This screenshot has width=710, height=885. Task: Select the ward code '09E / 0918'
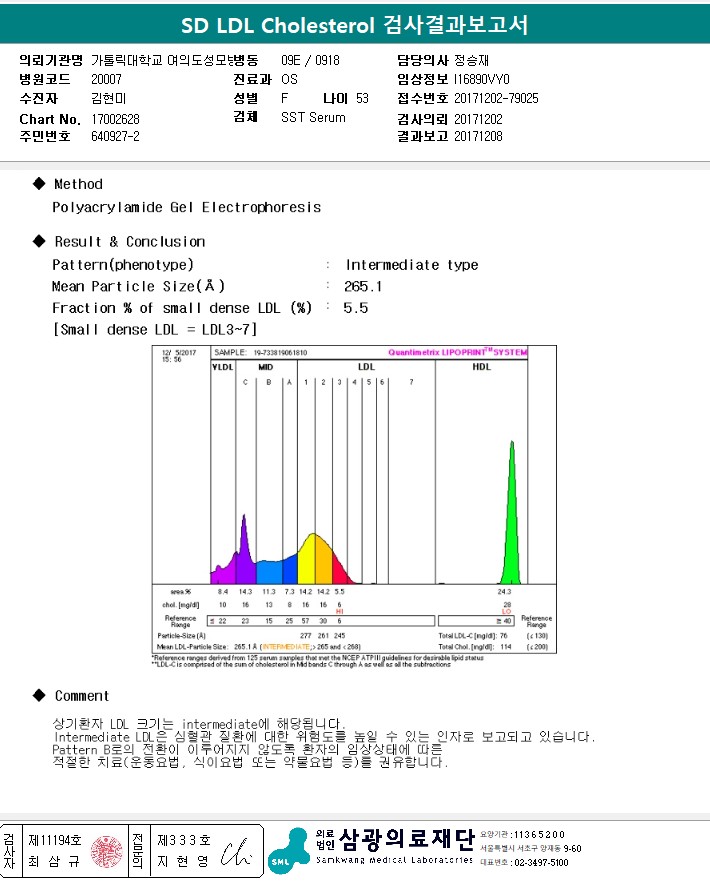(310, 60)
